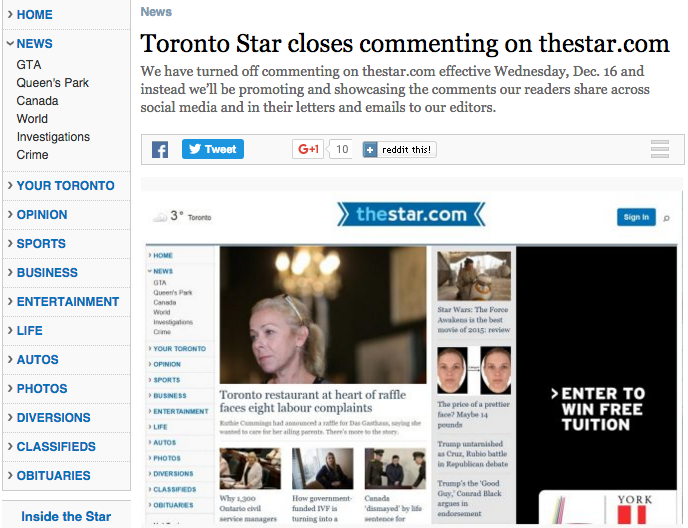This screenshot has width=688, height=528.
Task: Expand the YOUR TORONTO section
Action: pyautogui.click(x=61, y=186)
